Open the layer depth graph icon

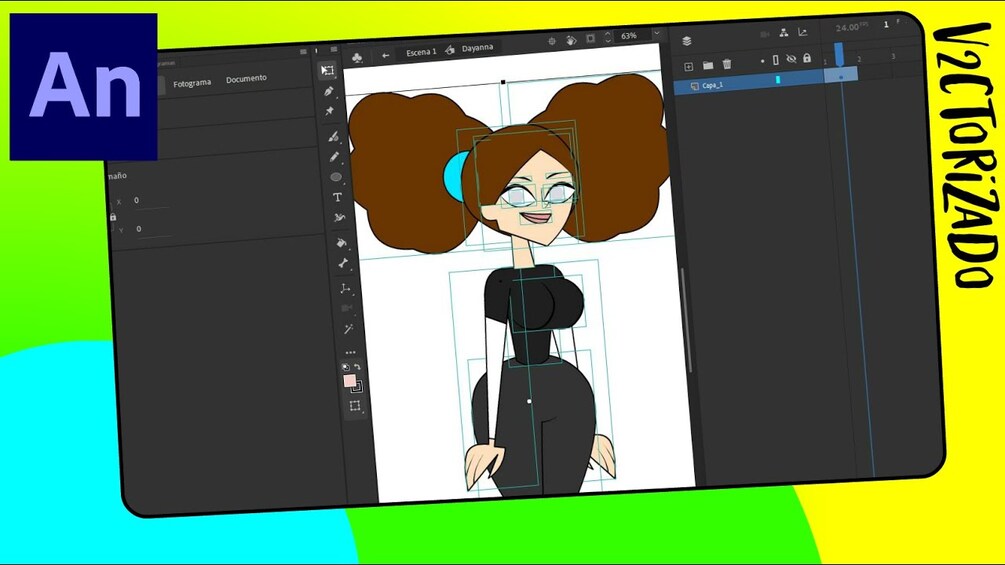pos(802,31)
